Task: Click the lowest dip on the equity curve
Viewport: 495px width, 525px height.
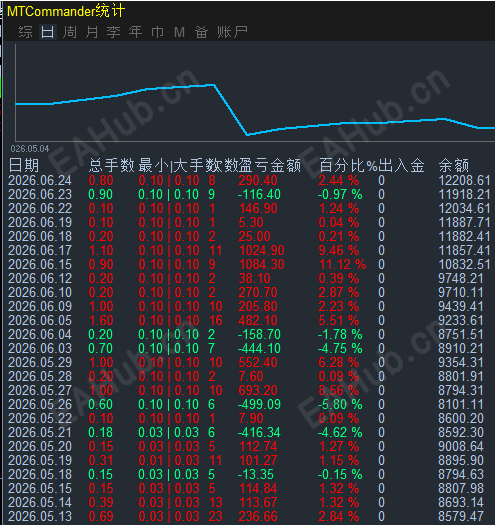Action: tap(248, 135)
